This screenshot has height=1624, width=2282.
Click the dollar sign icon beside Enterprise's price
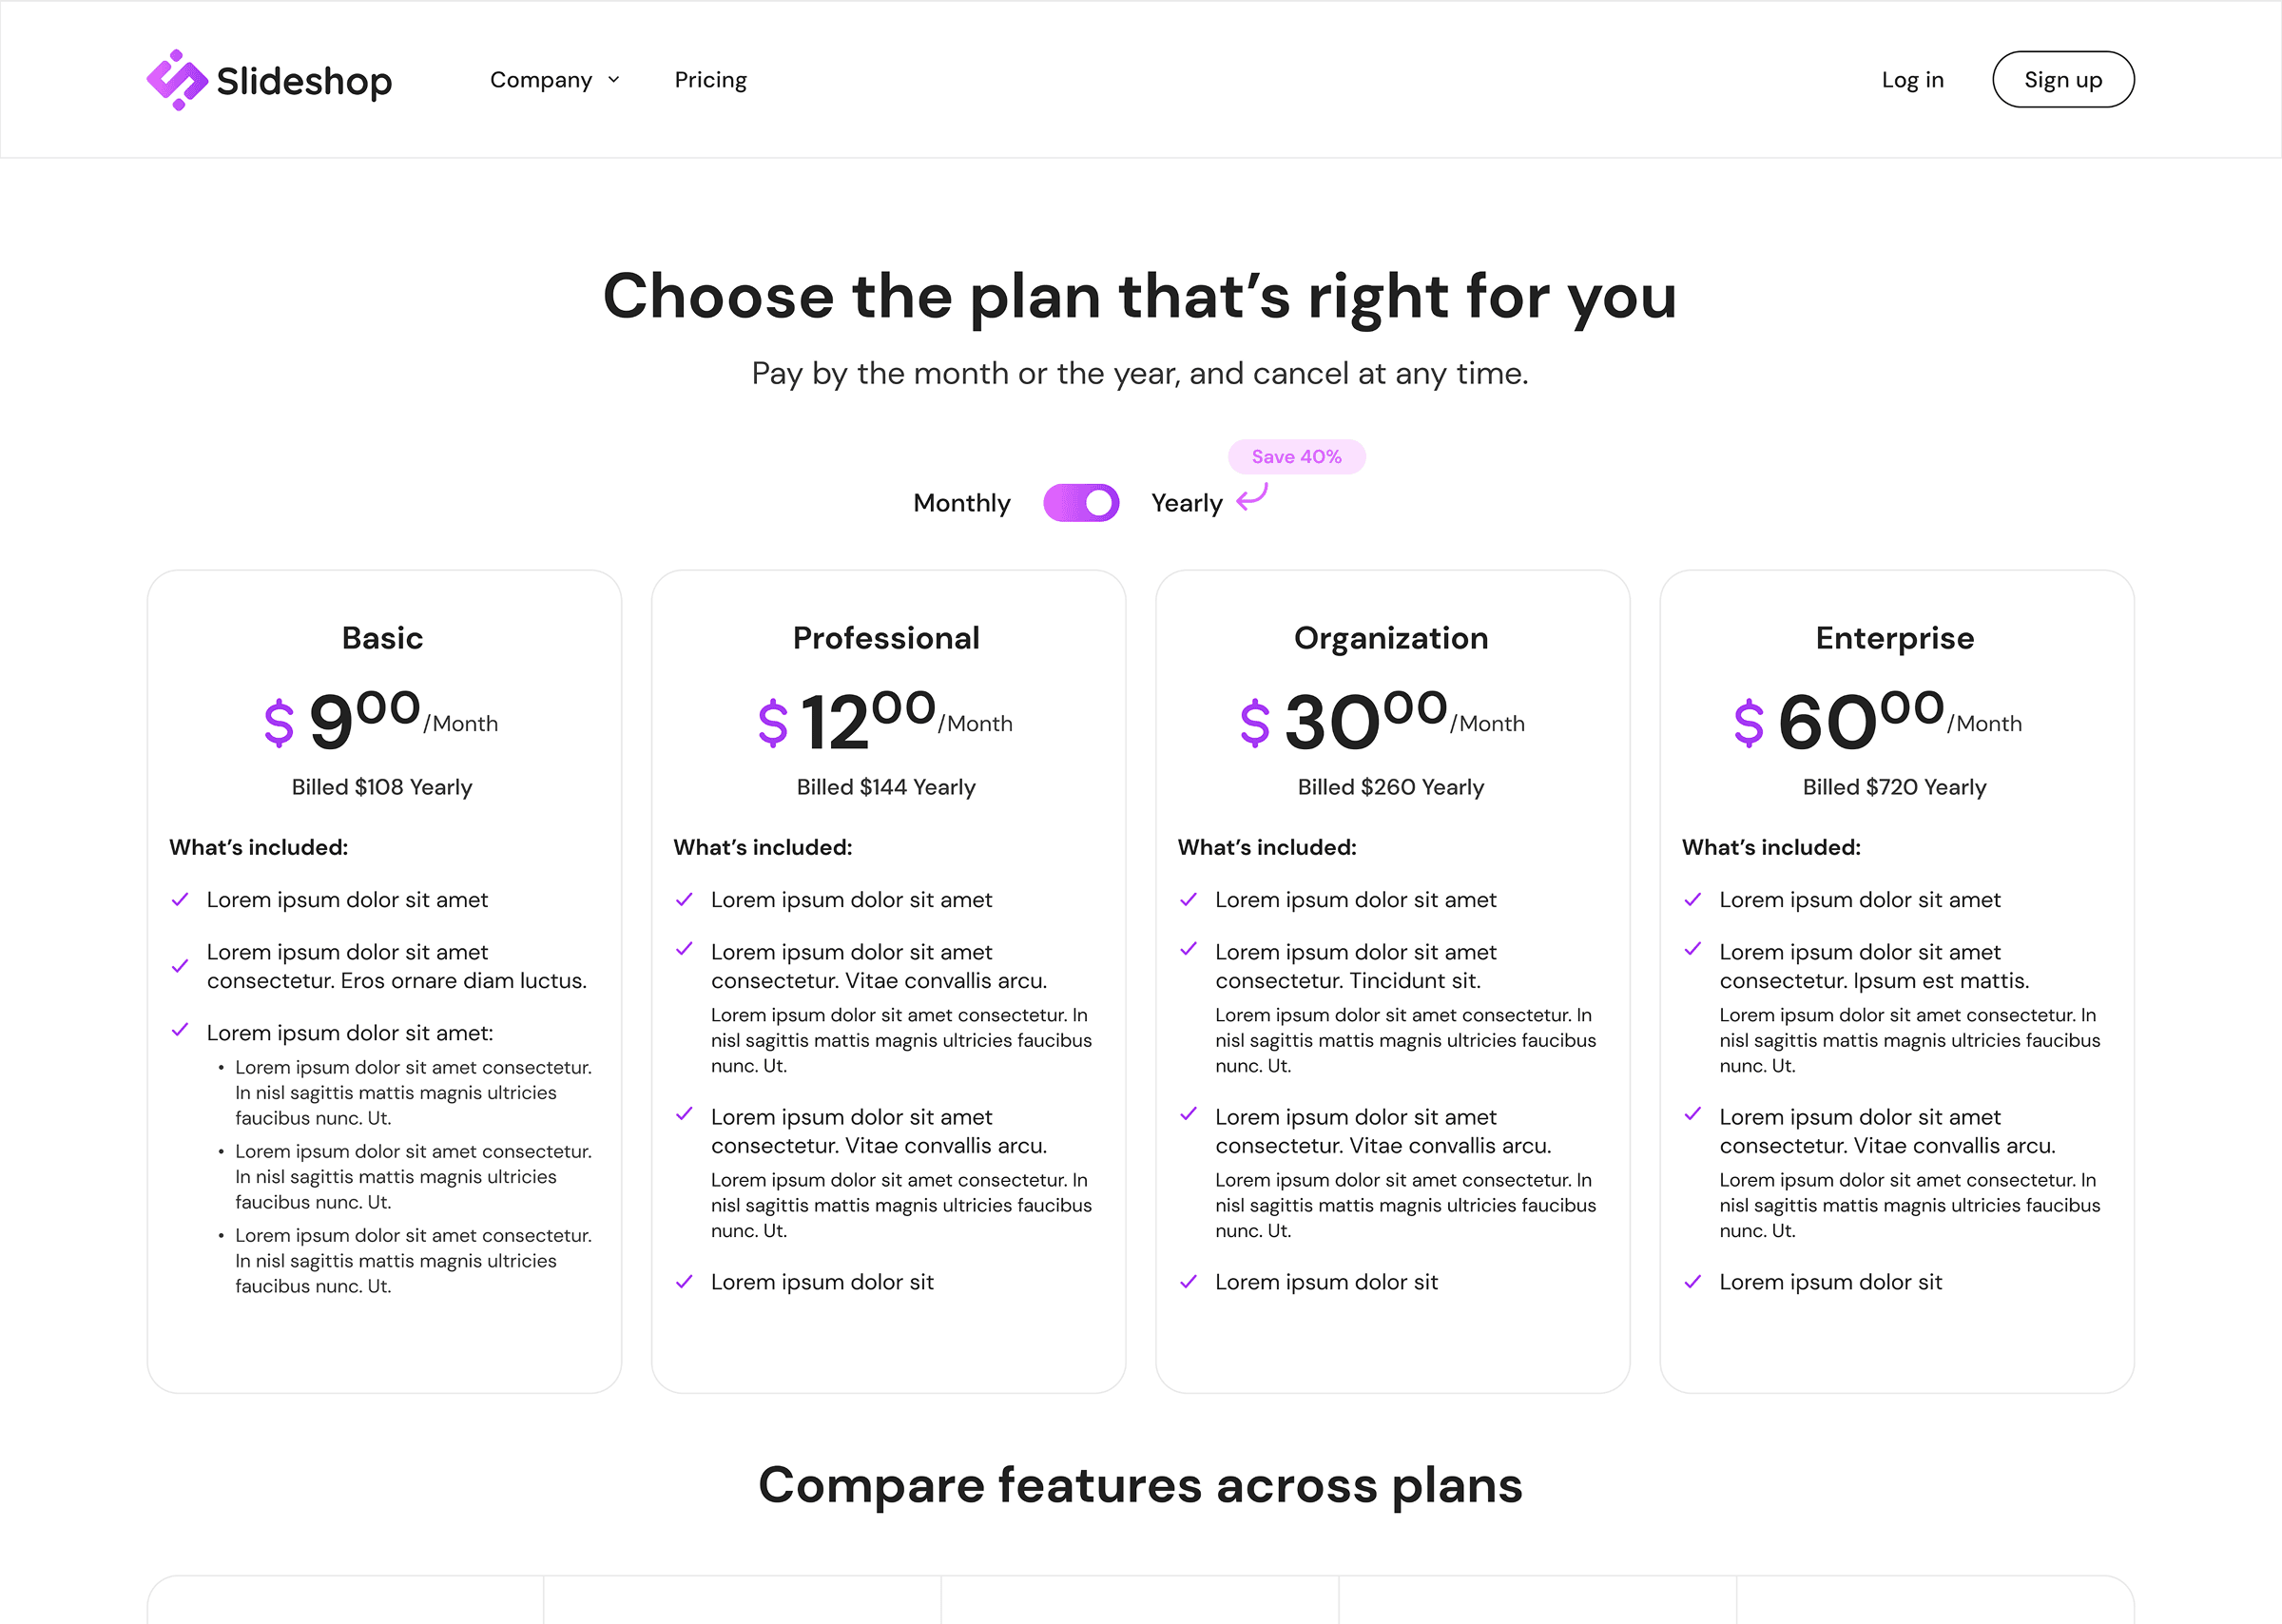click(1748, 722)
